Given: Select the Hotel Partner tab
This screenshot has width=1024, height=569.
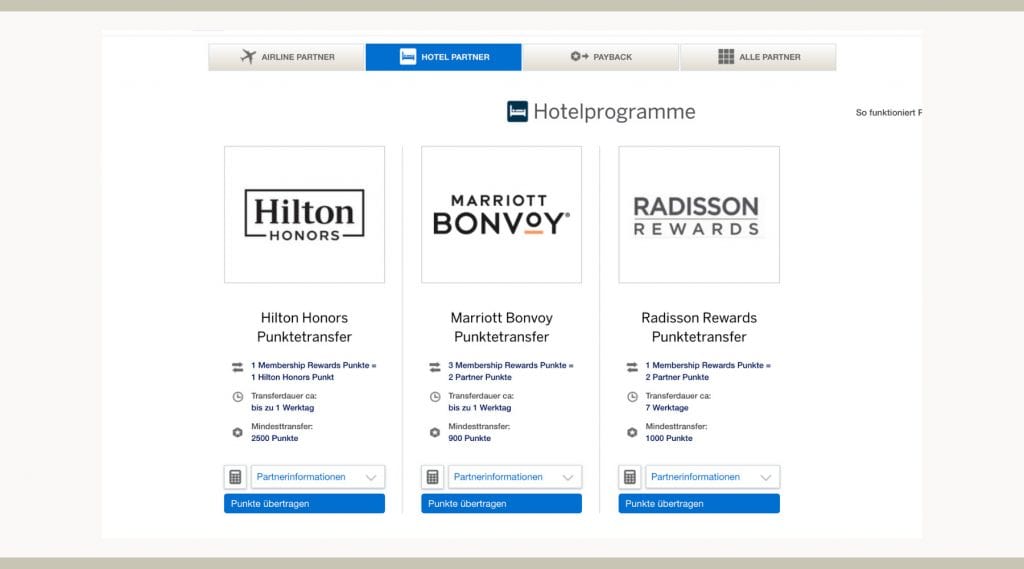Looking at the screenshot, I should [x=443, y=57].
